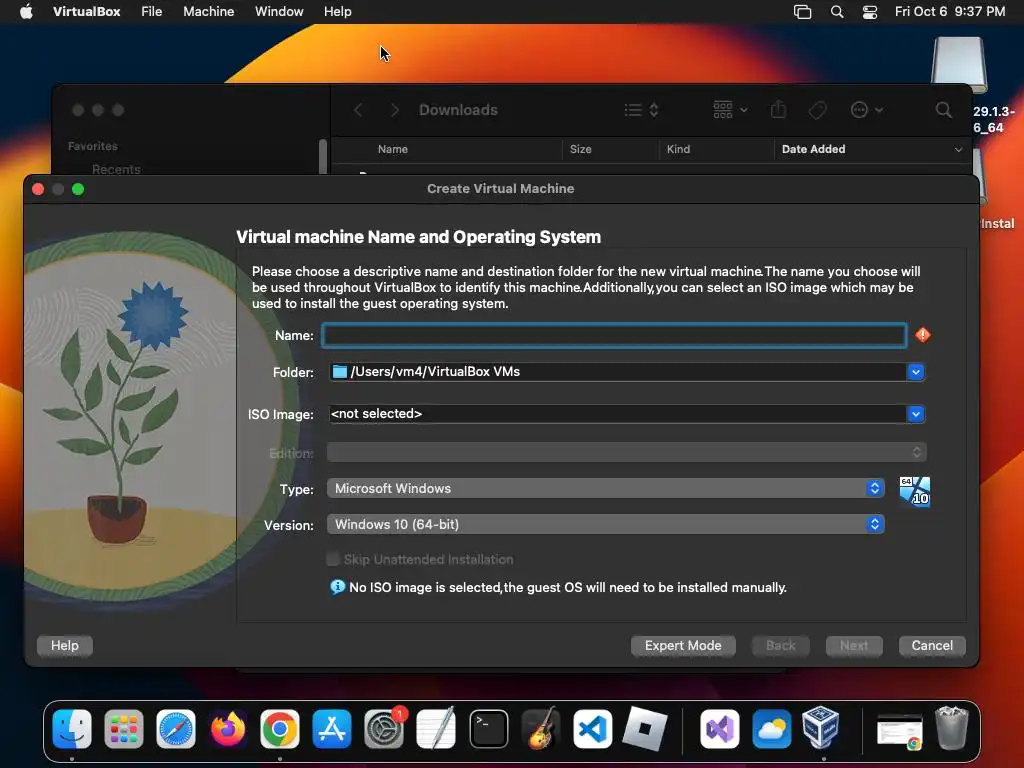Click the Help button in dialog
The height and width of the screenshot is (768, 1024).
click(x=65, y=645)
